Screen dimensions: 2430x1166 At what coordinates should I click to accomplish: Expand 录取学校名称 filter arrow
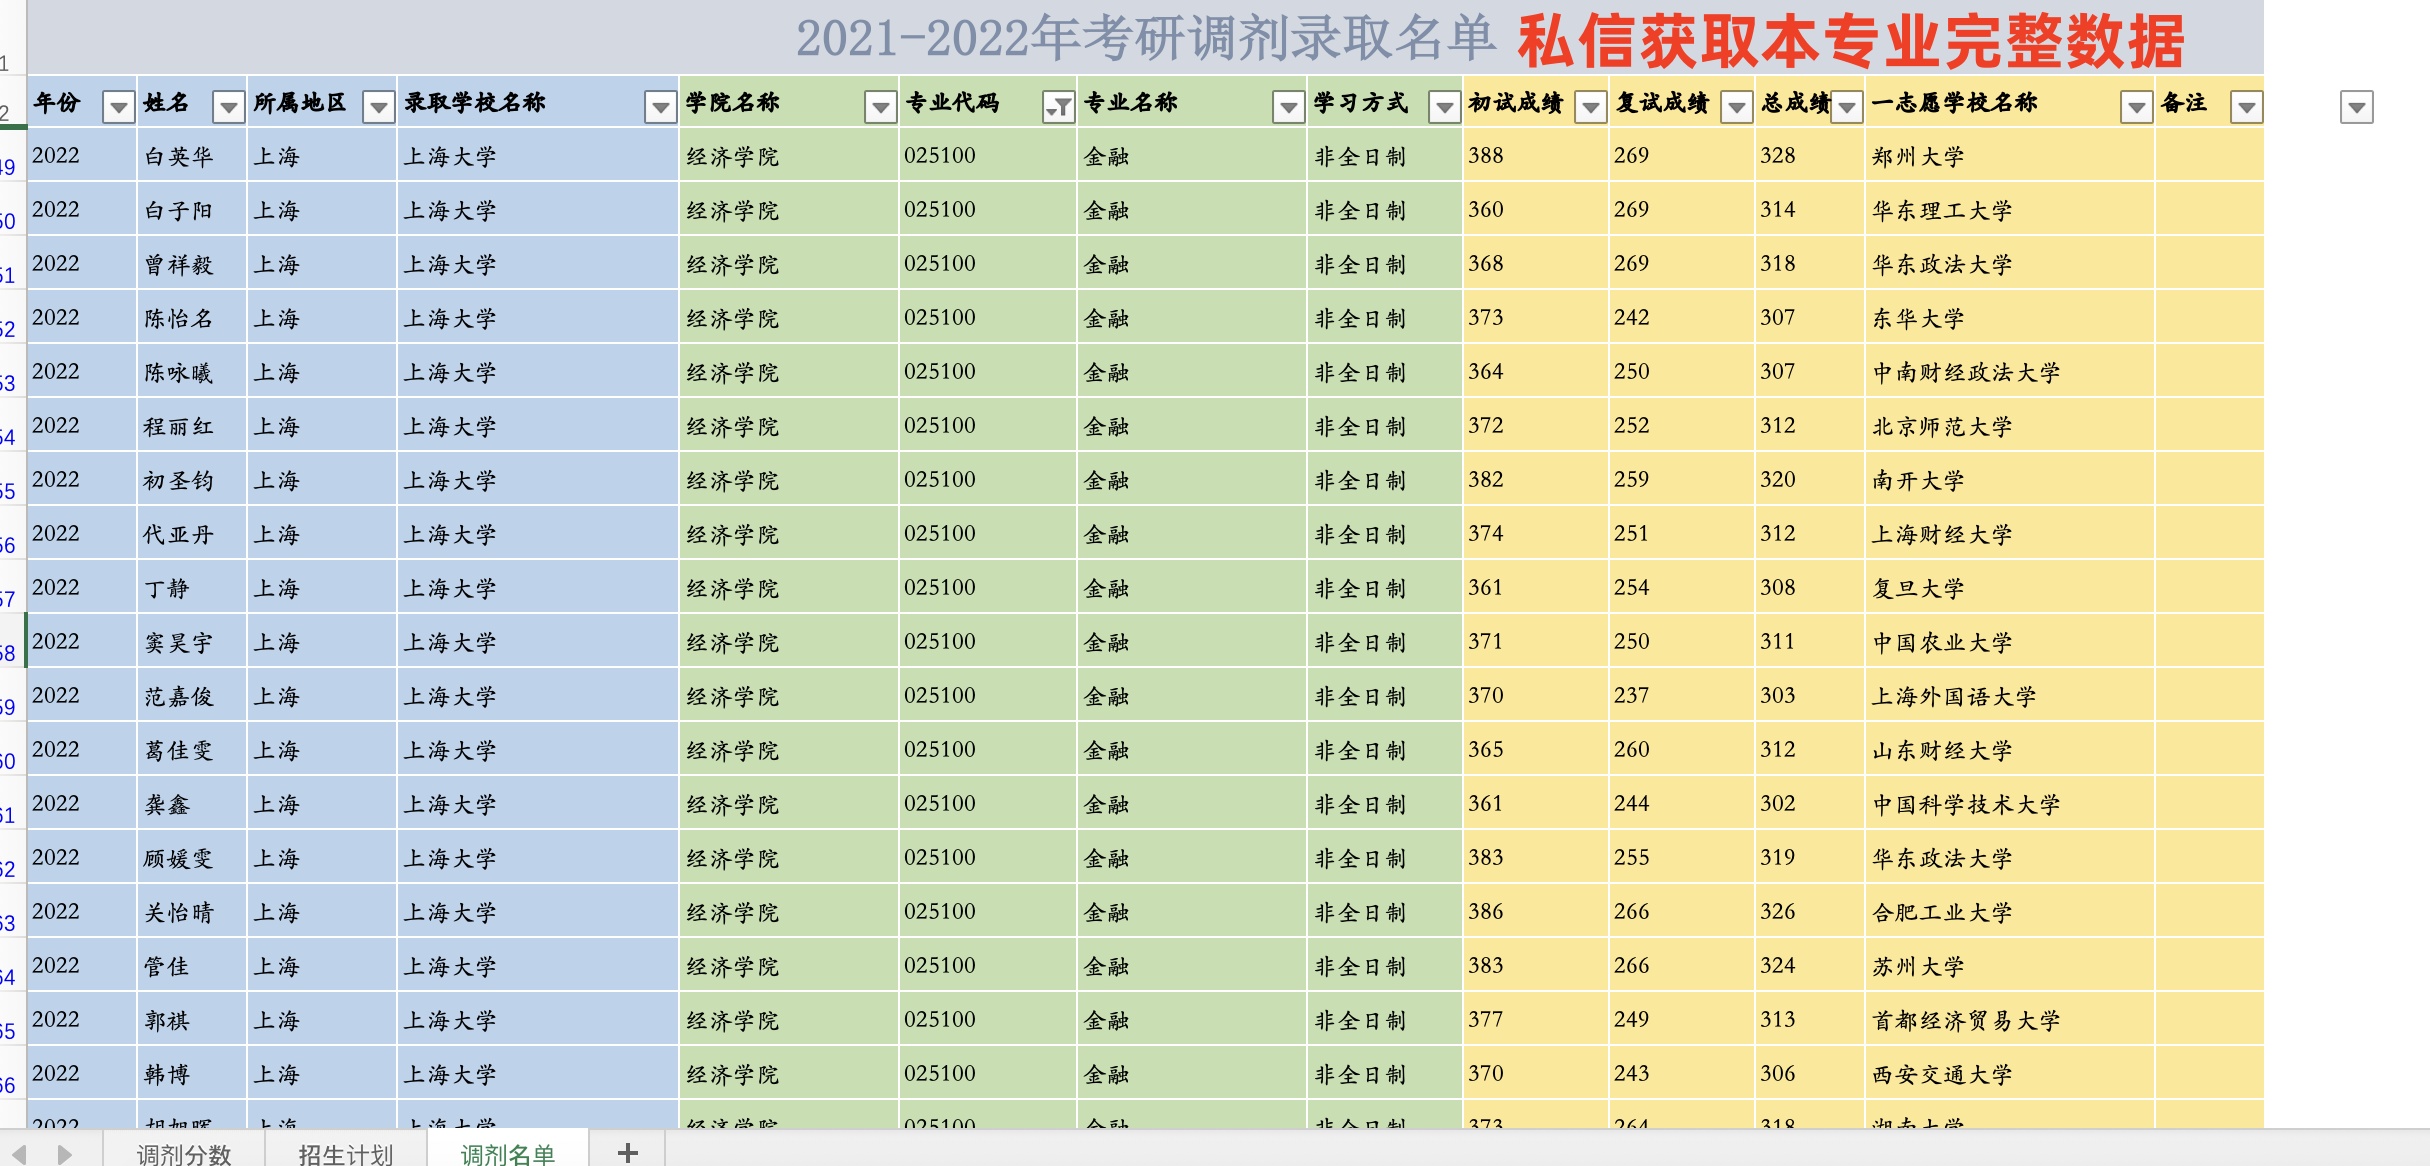coord(660,106)
